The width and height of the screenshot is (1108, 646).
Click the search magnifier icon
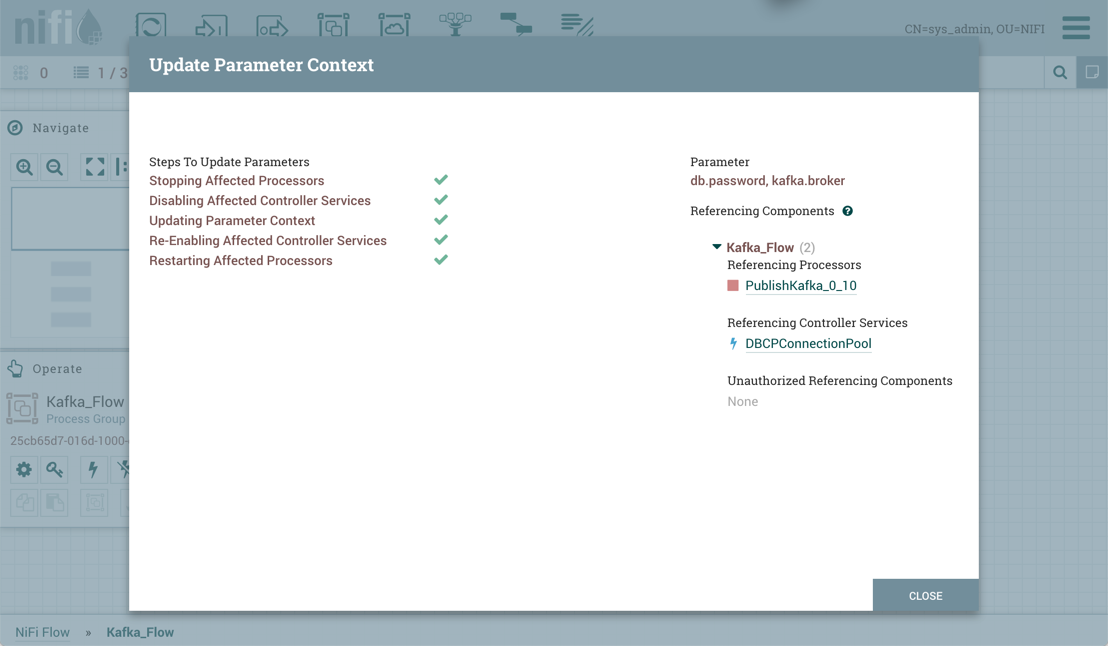coord(1061,72)
